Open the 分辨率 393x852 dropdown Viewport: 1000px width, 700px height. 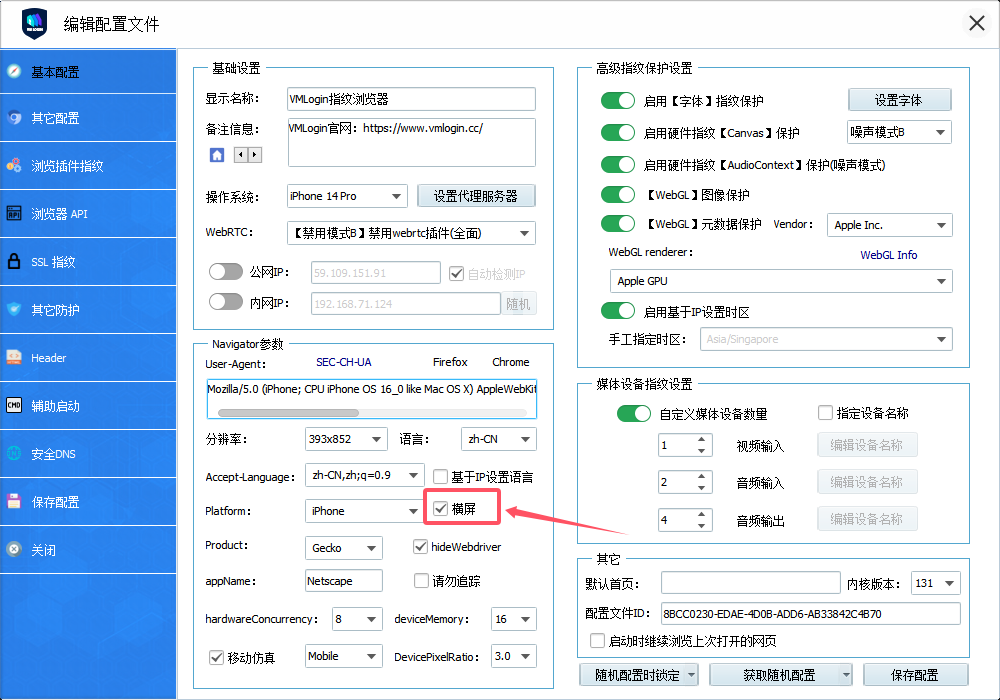tap(346, 439)
